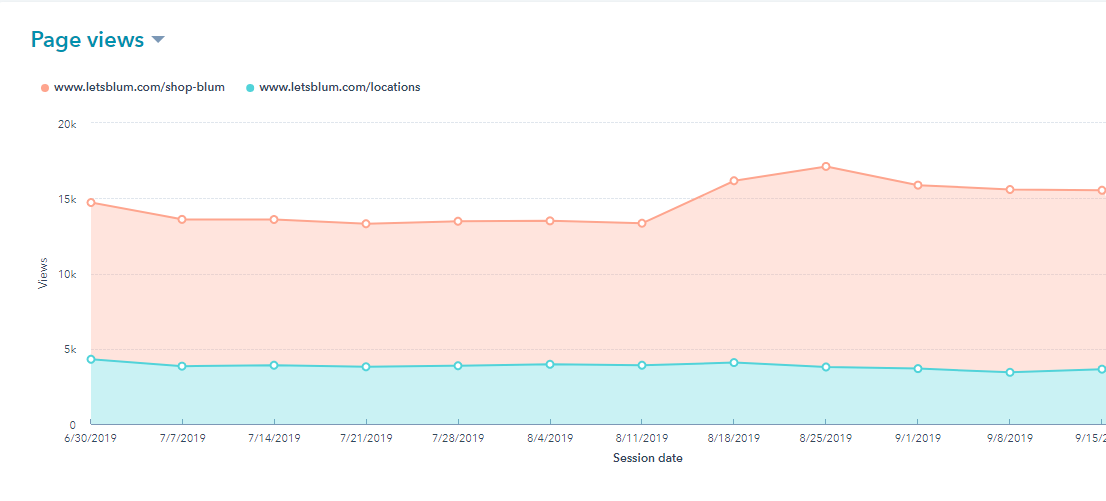Click the Session date axis title
The width and height of the screenshot is (1106, 501).
point(647,458)
